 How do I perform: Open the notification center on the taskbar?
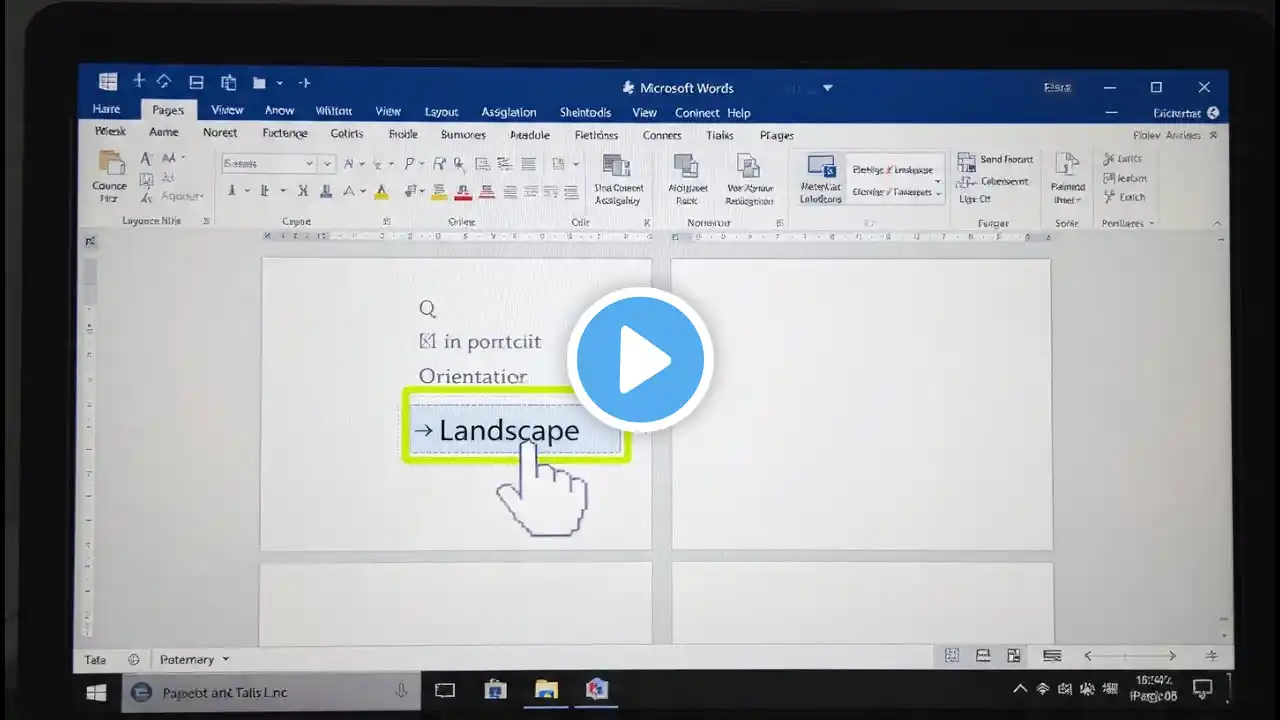click(x=1203, y=689)
